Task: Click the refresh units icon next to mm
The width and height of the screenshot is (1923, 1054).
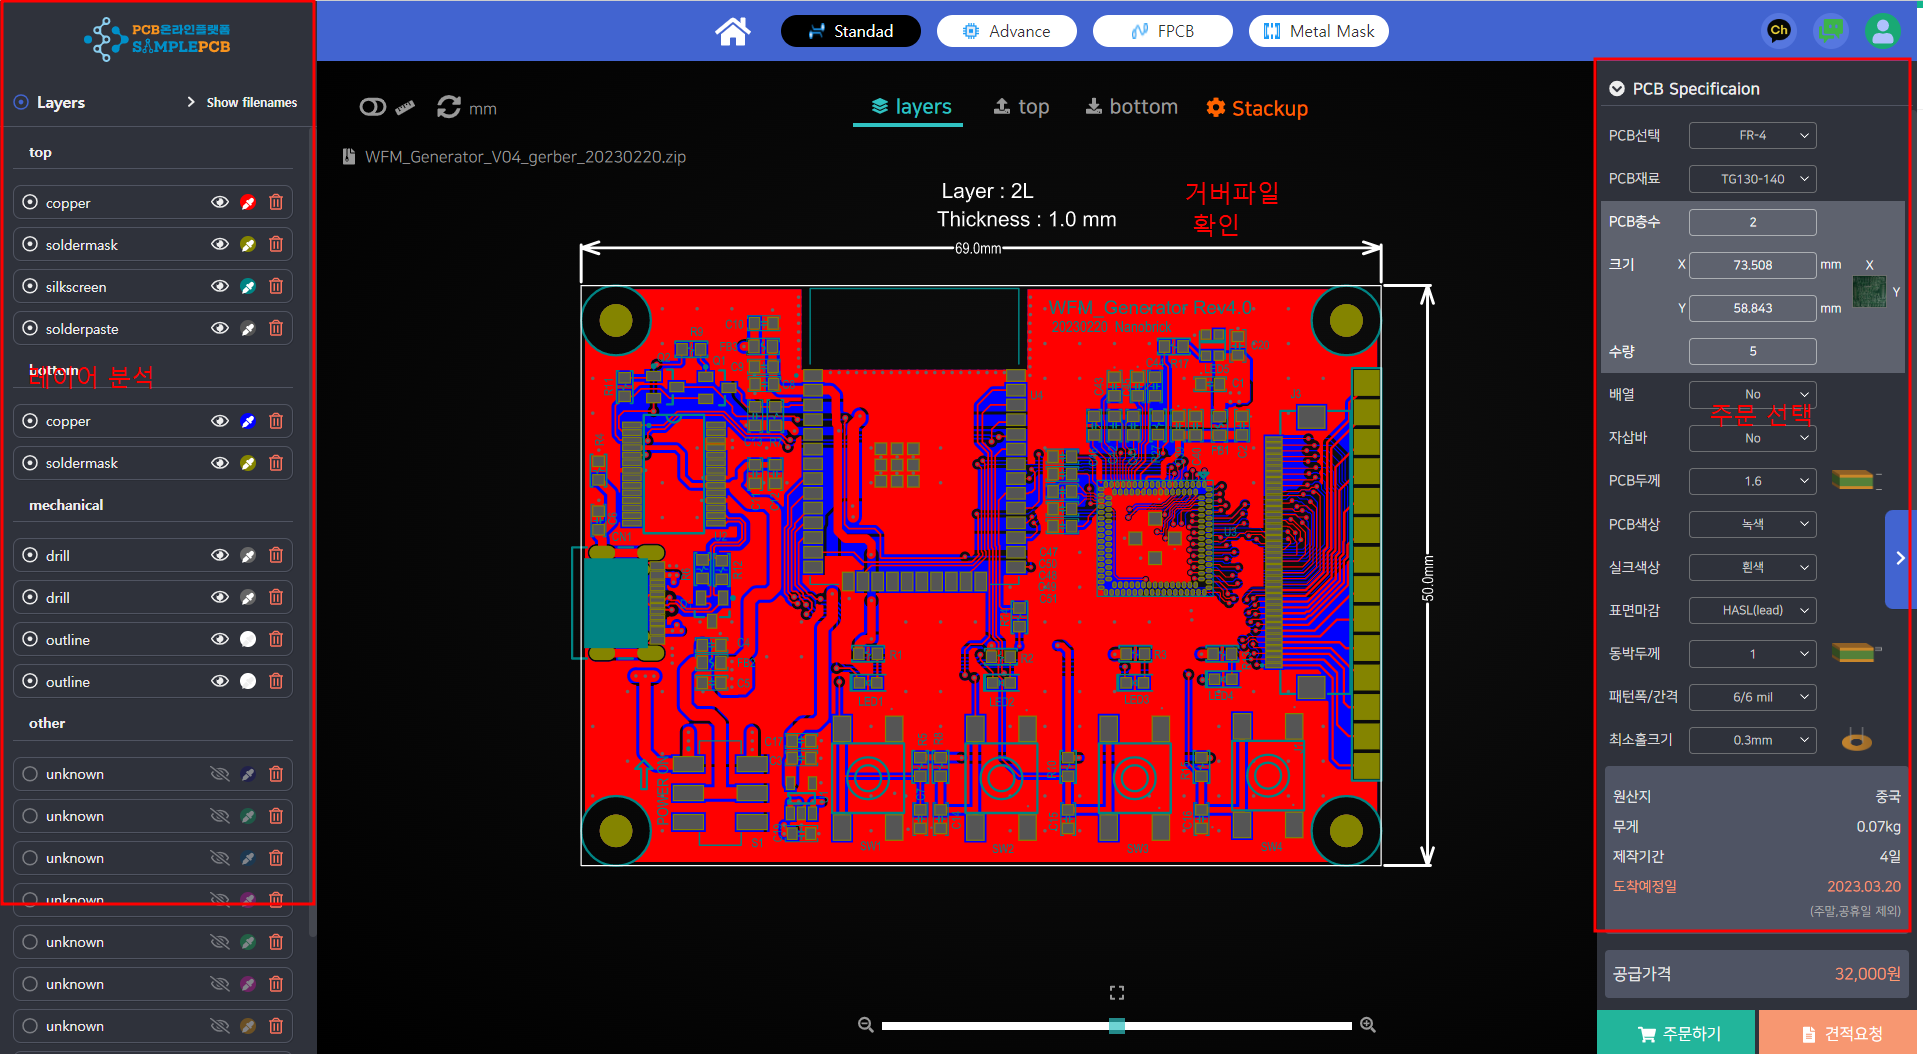Action: [x=449, y=107]
